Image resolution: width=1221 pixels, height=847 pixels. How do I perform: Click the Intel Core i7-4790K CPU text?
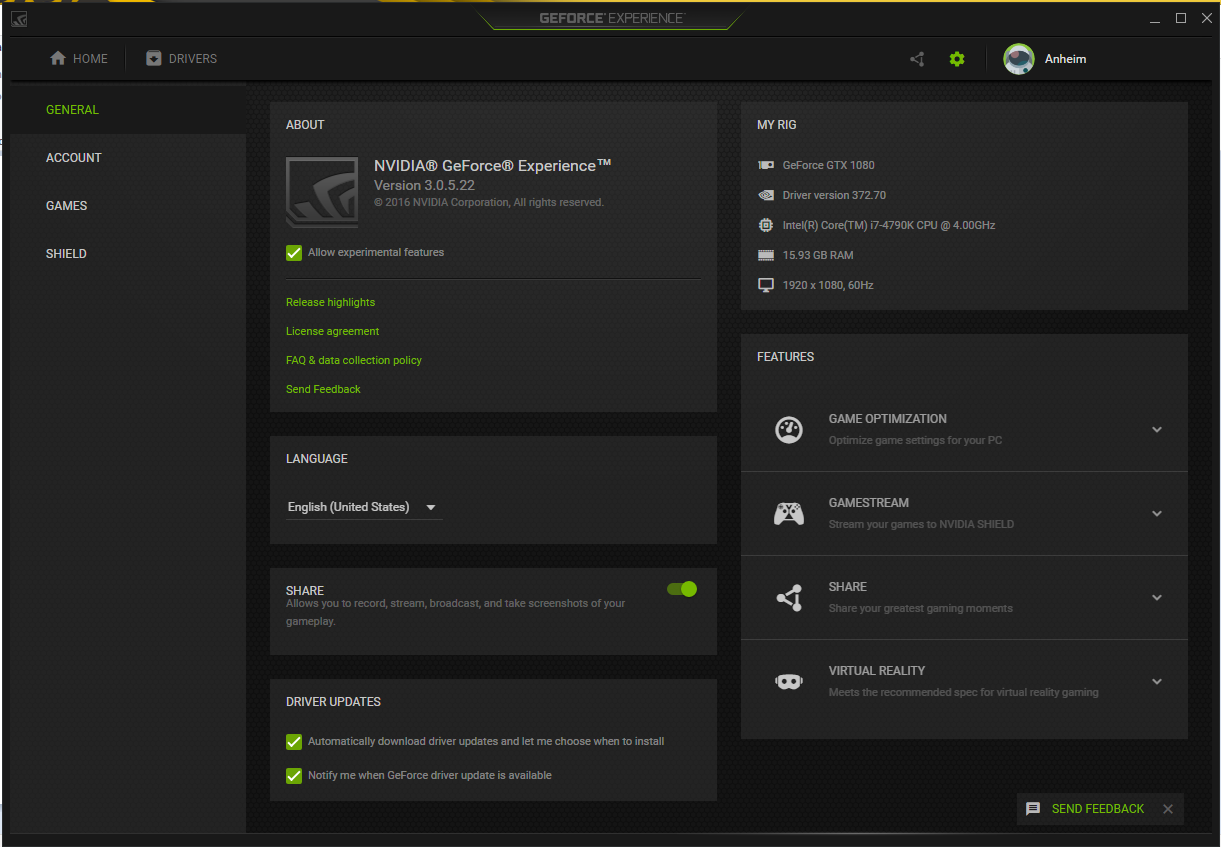(x=889, y=225)
